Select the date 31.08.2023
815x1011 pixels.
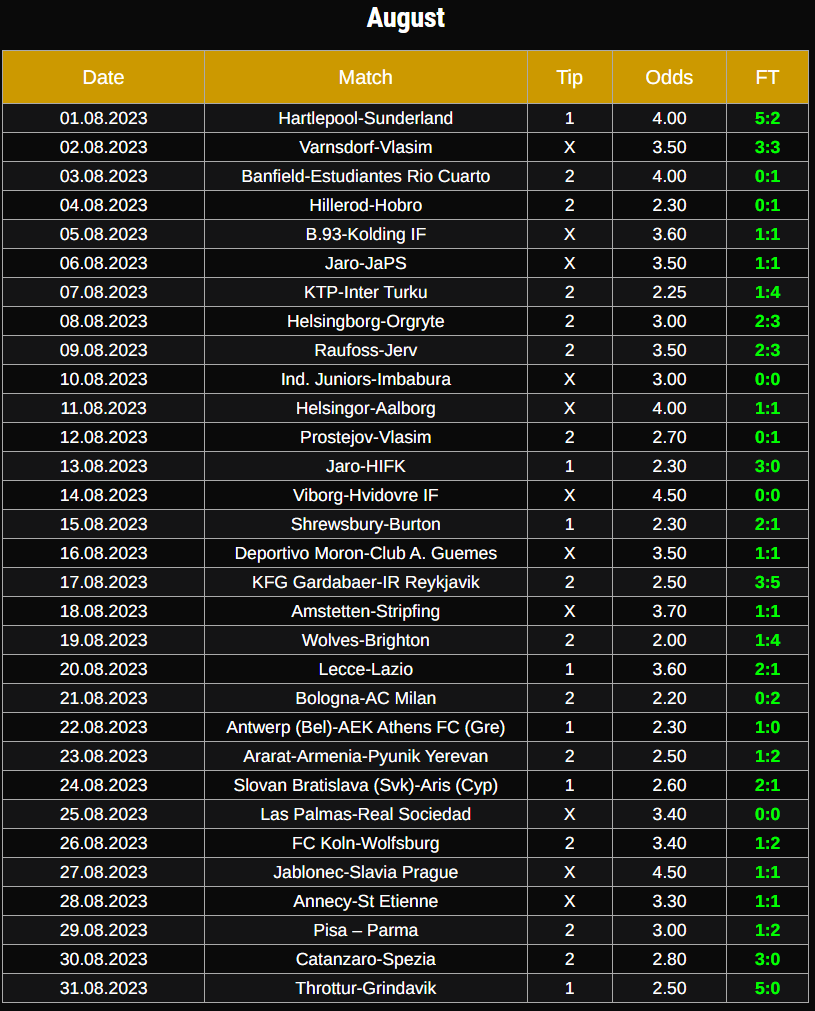pos(103,988)
